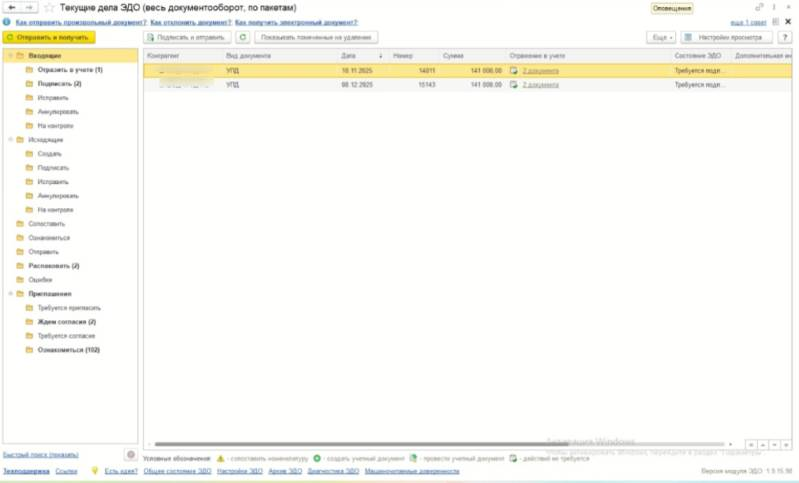Click the blue info icon beside tips
The height and width of the screenshot is (483, 799).
coord(7,22)
